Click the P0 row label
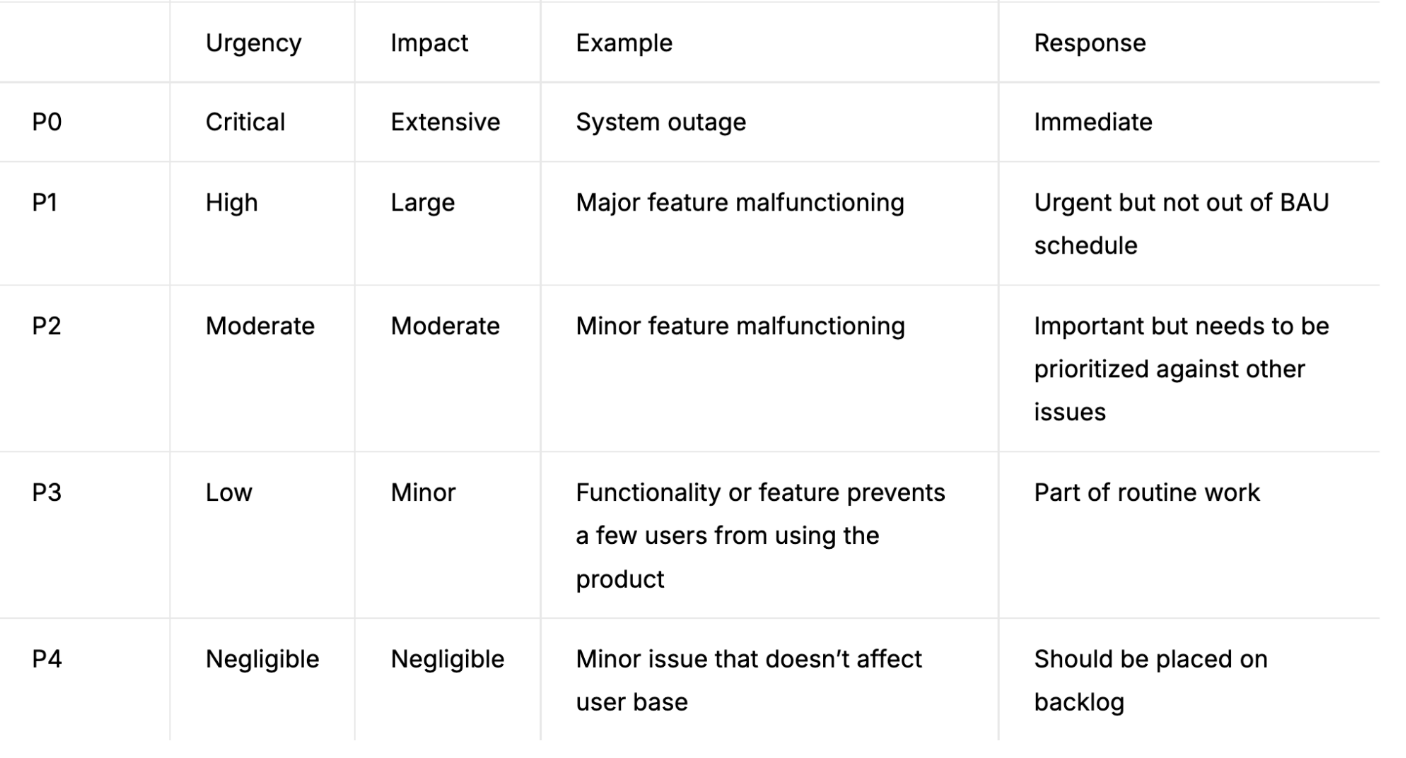This screenshot has height=758, width=1406. click(48, 122)
